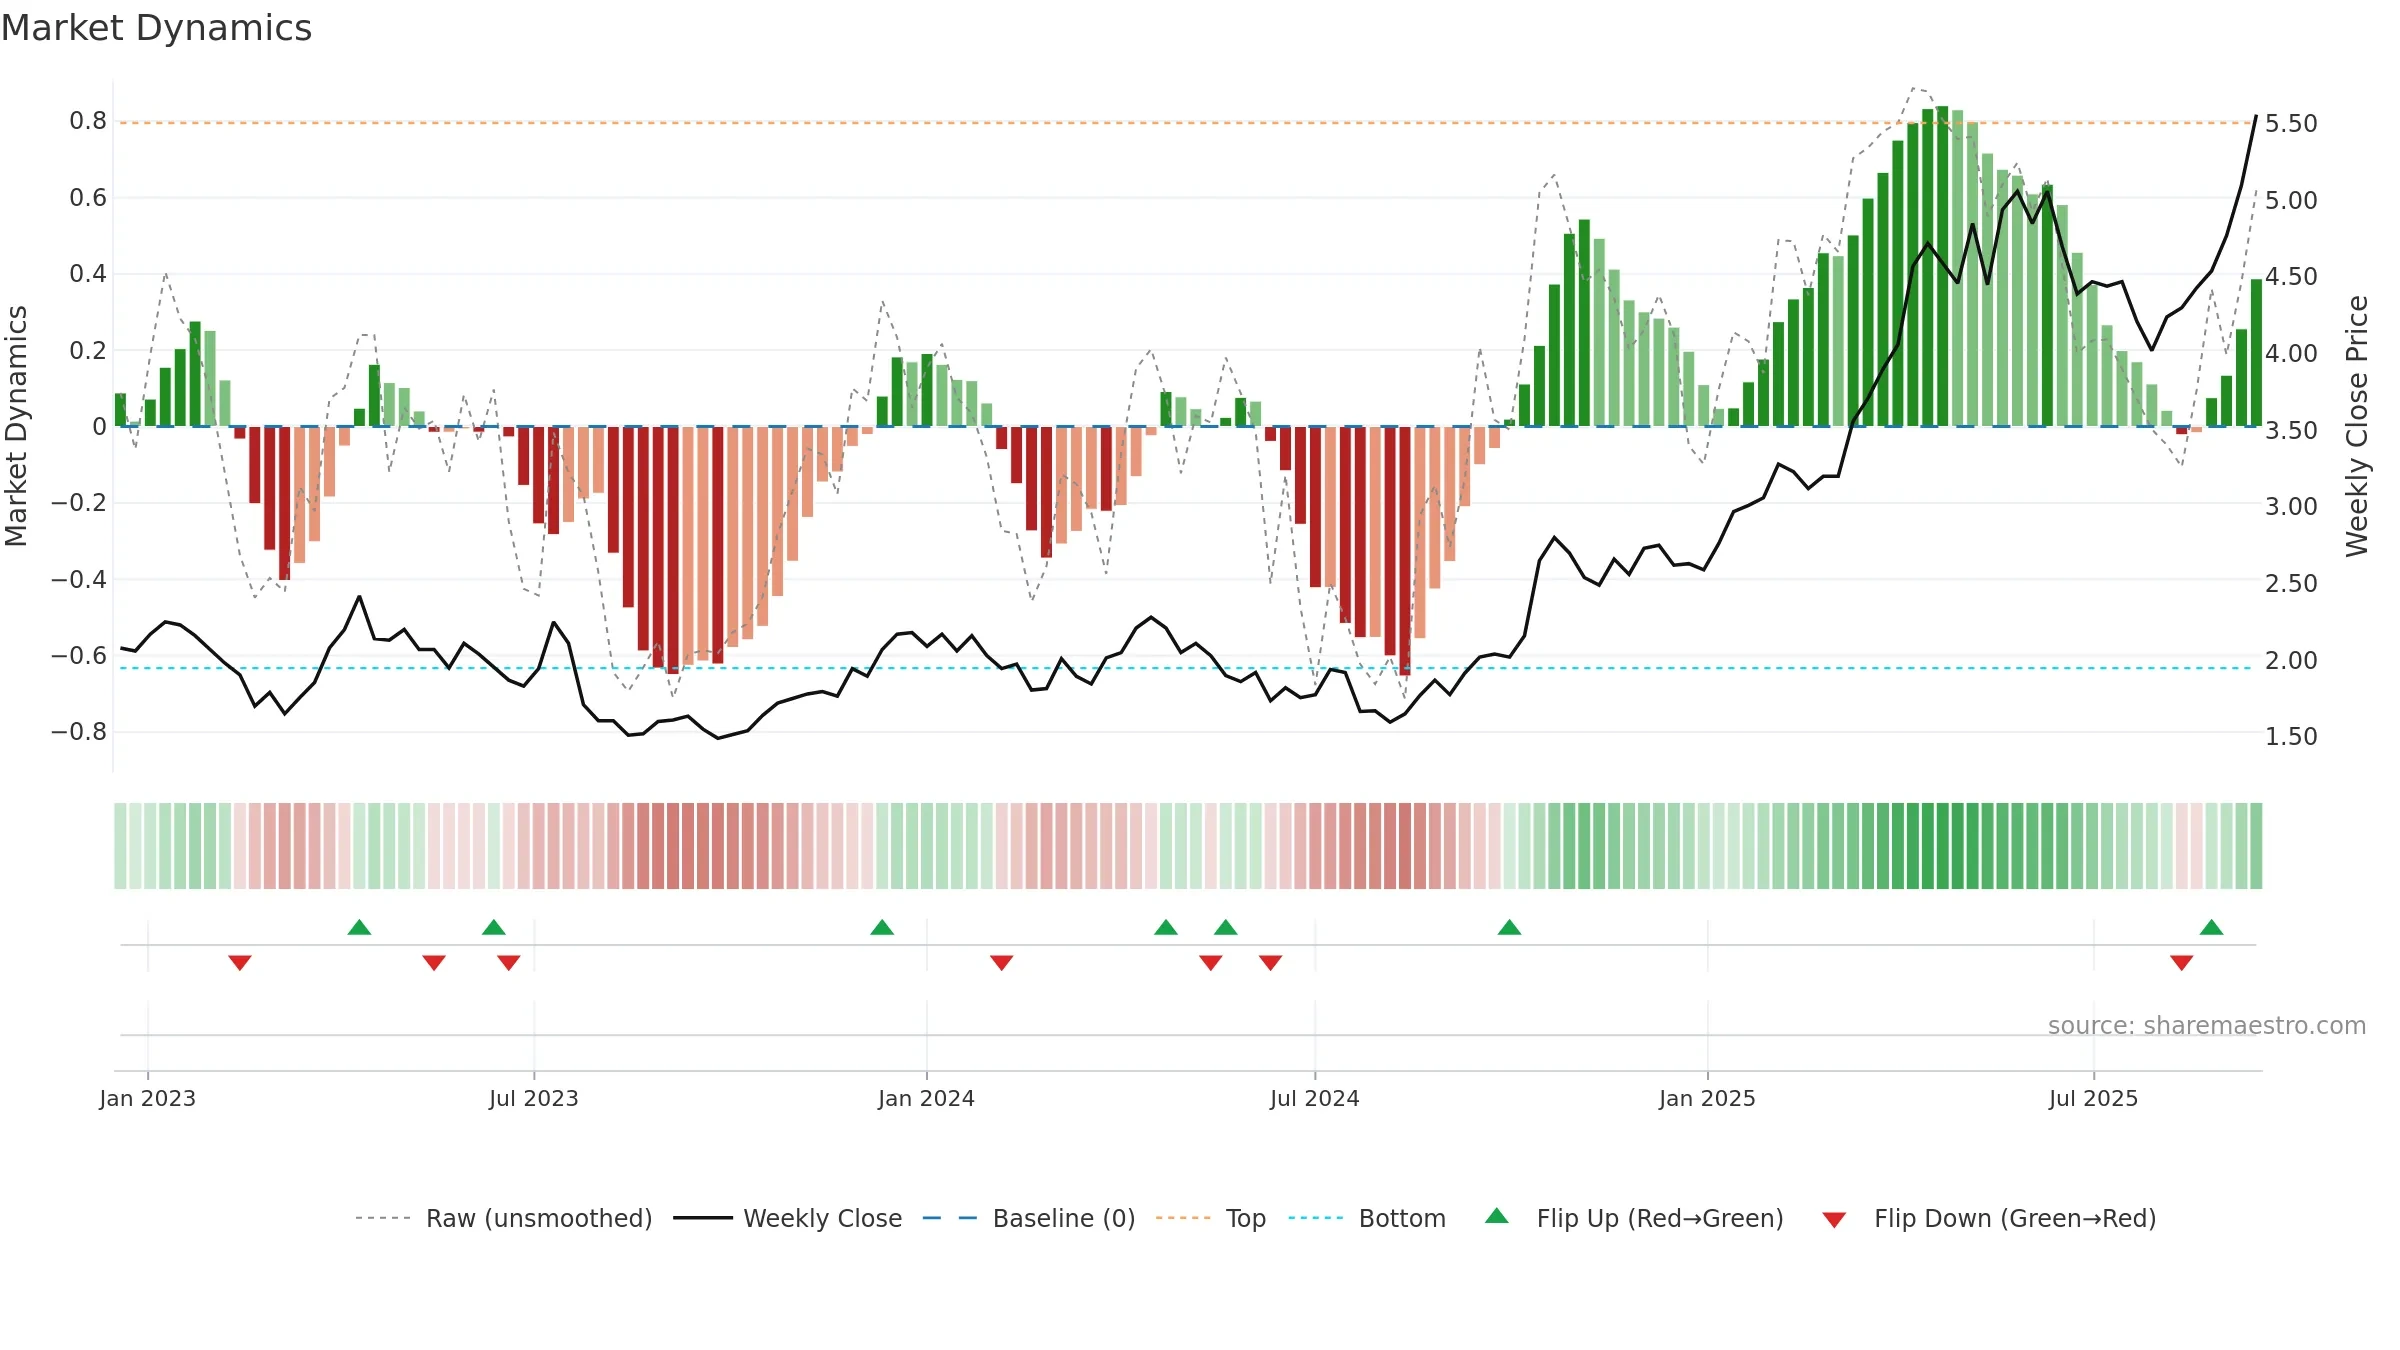Screen dimensions: 2400x1350
Task: Click the 2.50 price tick on the right axis
Action: click(2291, 583)
